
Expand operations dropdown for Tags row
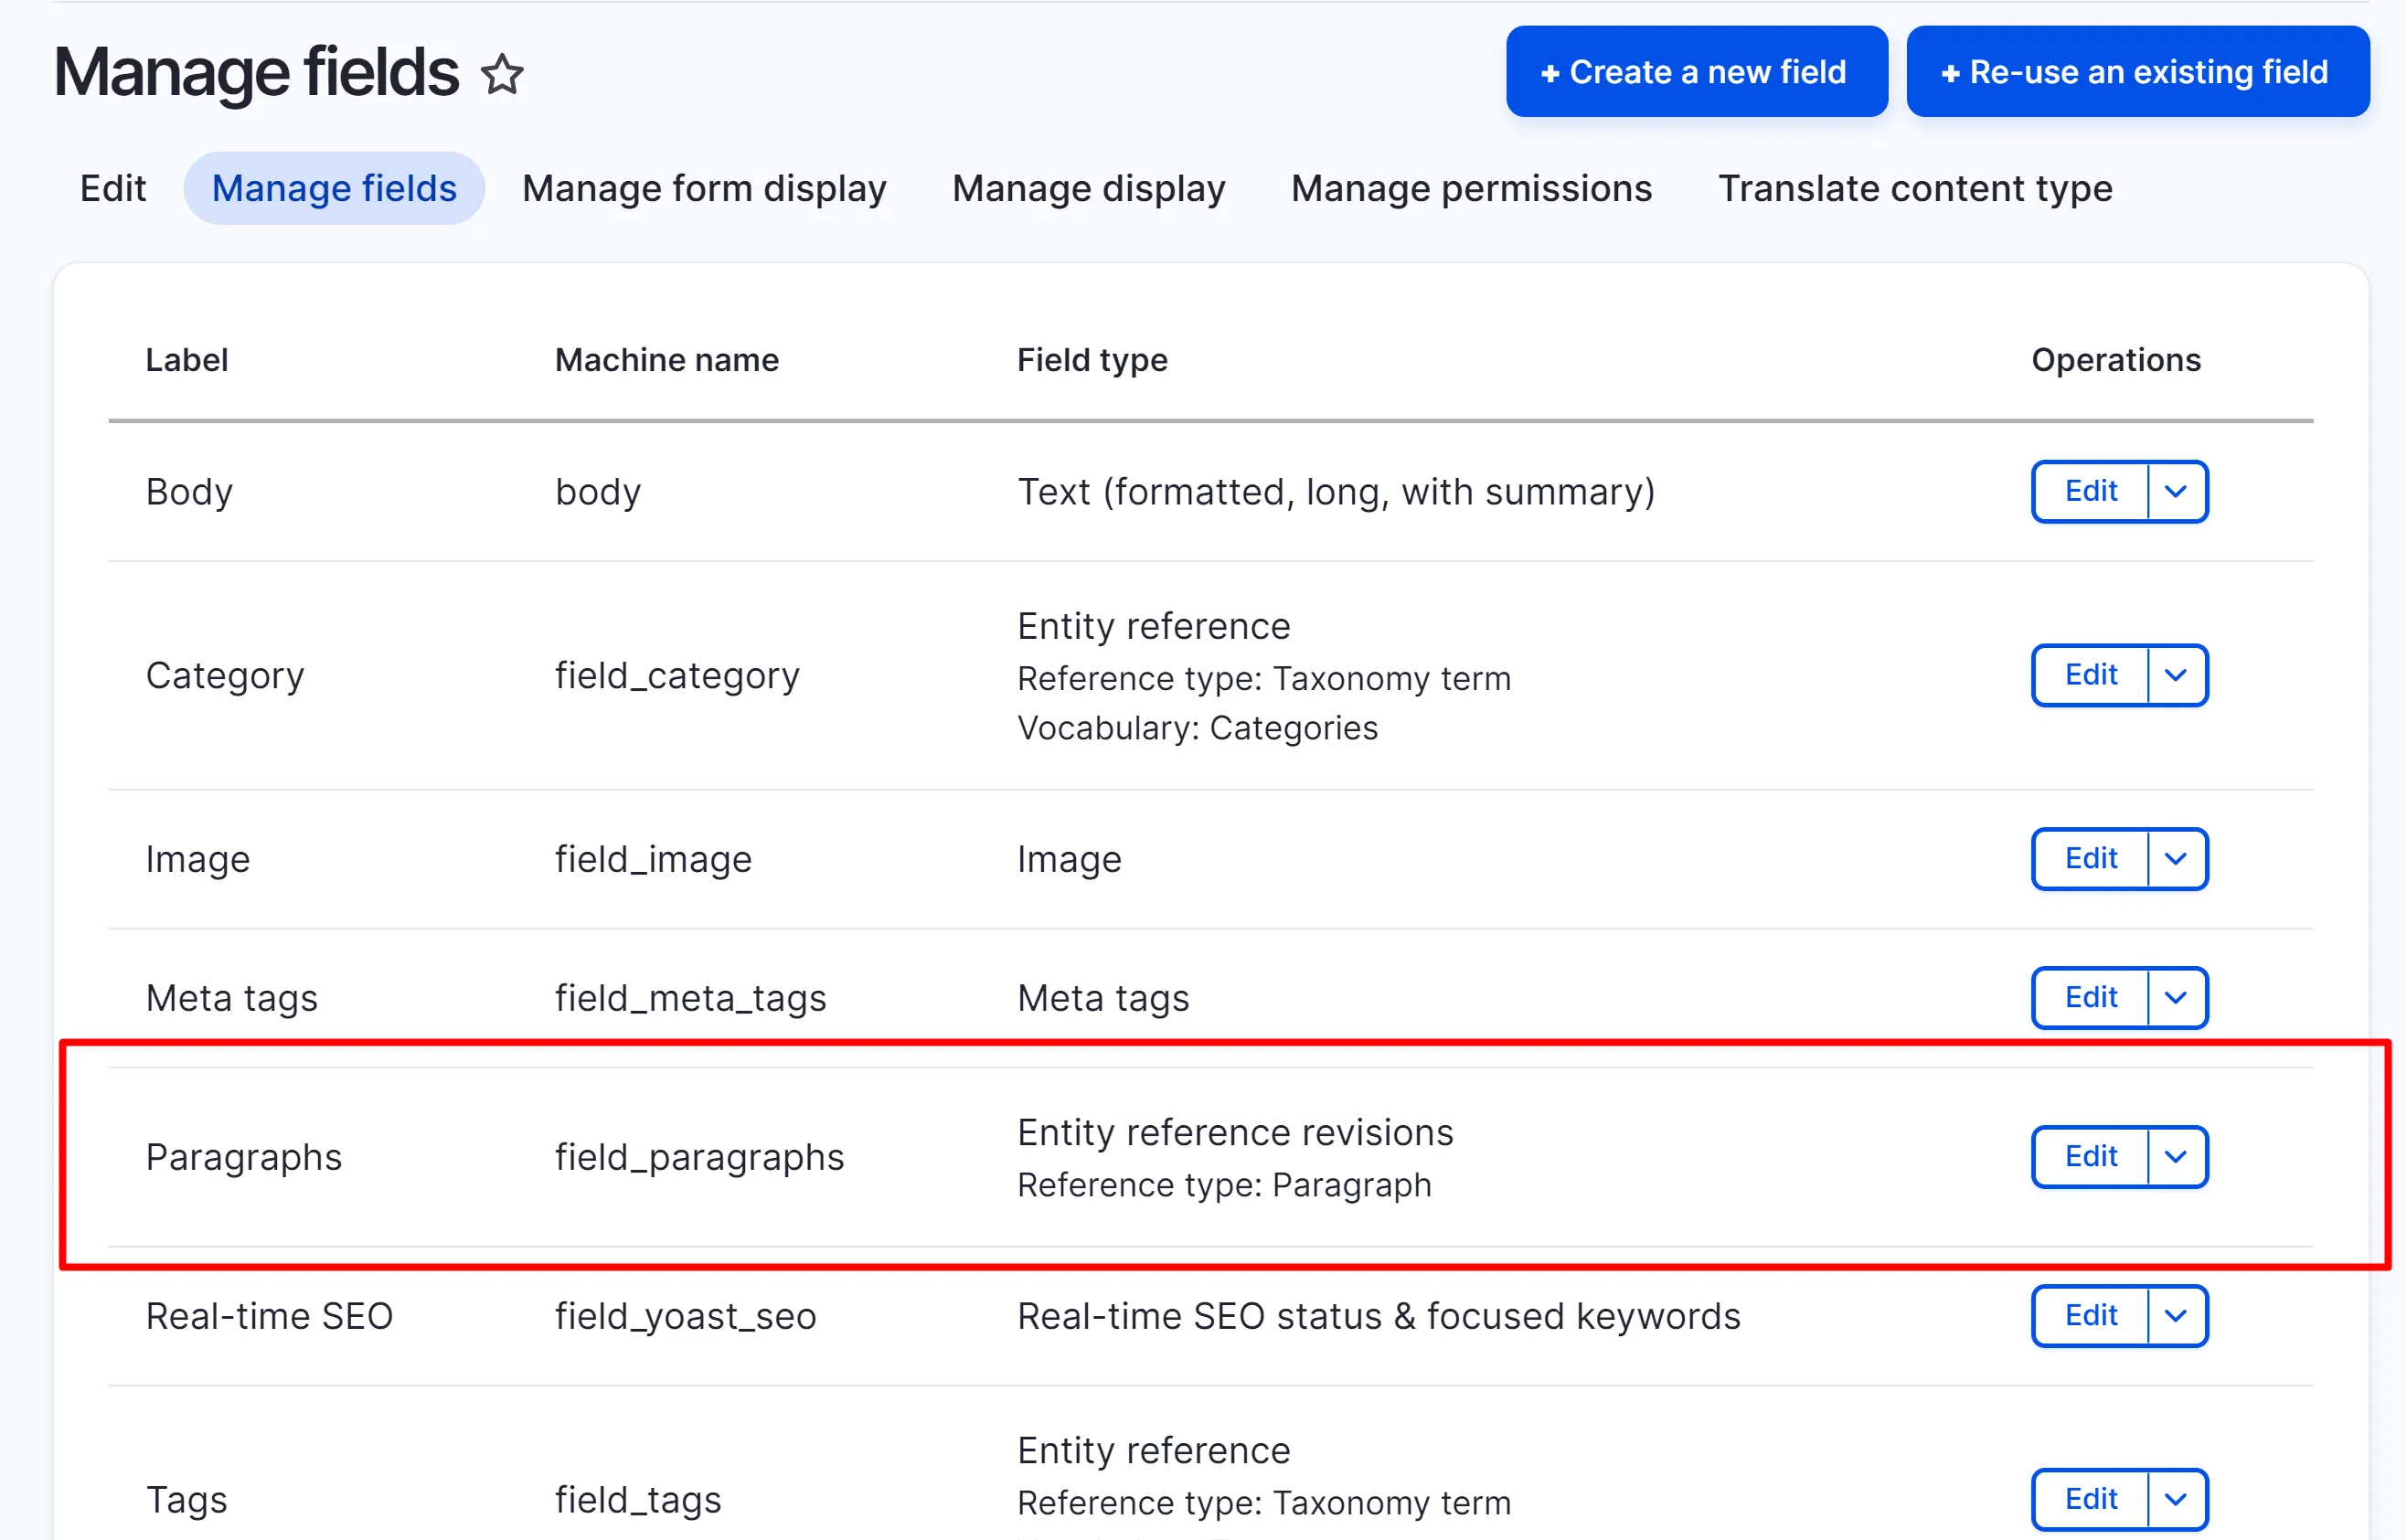click(x=2176, y=1498)
